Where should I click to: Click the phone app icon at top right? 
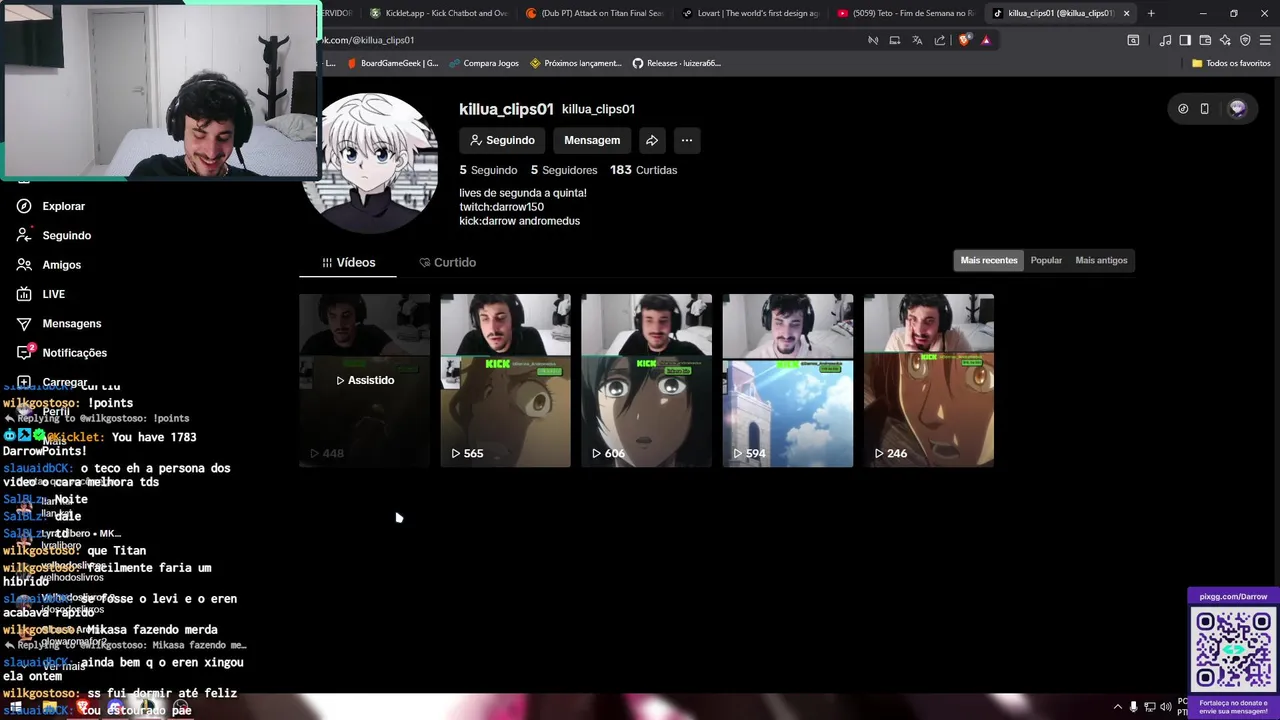click(x=1204, y=109)
